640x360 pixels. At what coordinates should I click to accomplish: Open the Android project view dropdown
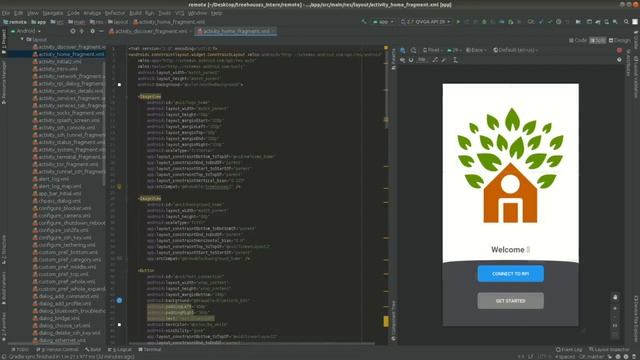[26, 31]
